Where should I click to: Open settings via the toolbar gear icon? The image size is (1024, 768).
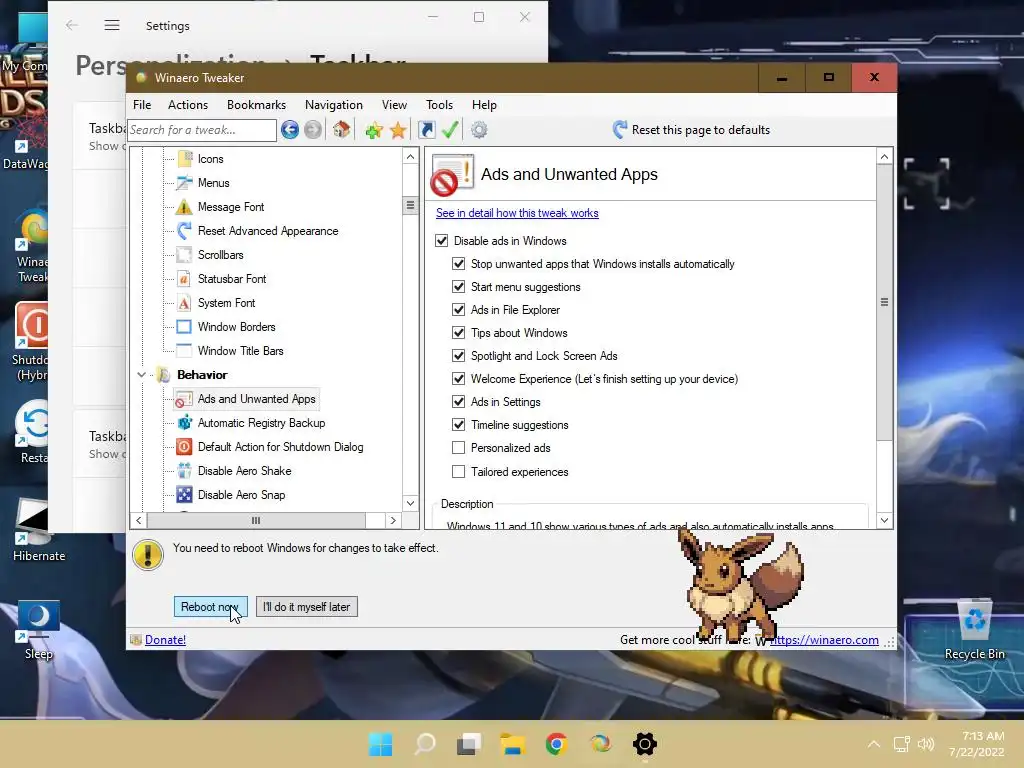click(x=479, y=130)
